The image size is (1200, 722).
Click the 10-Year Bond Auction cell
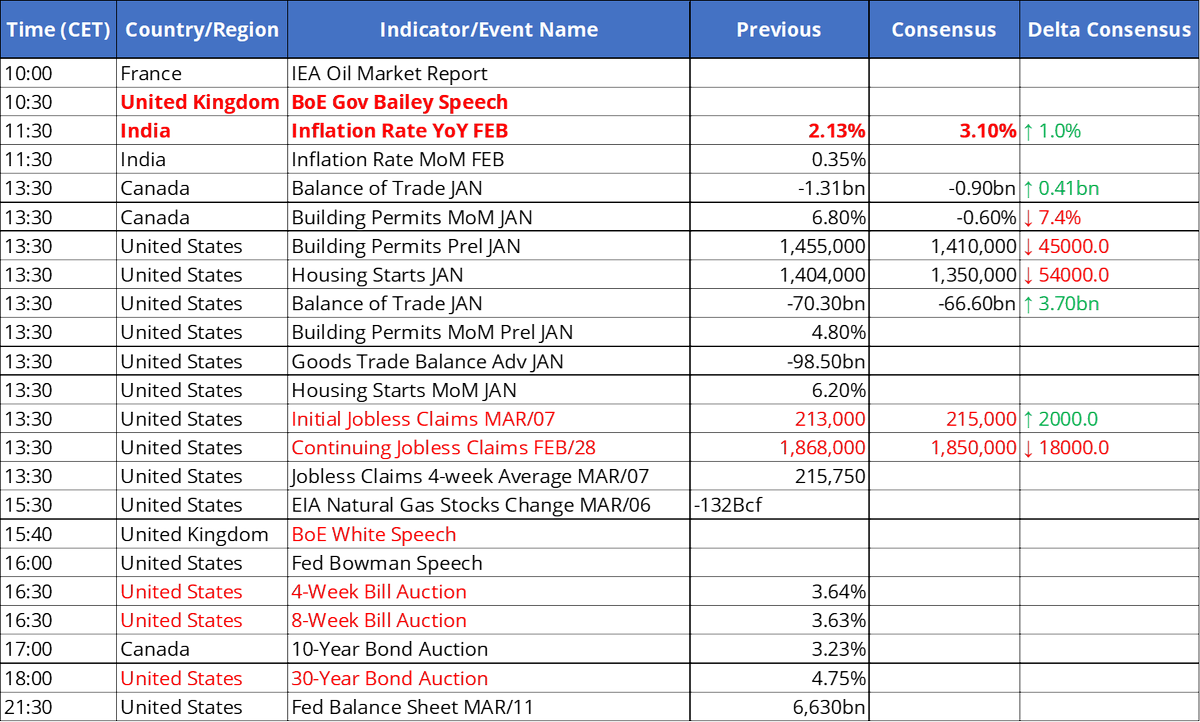pyautogui.click(x=488, y=649)
